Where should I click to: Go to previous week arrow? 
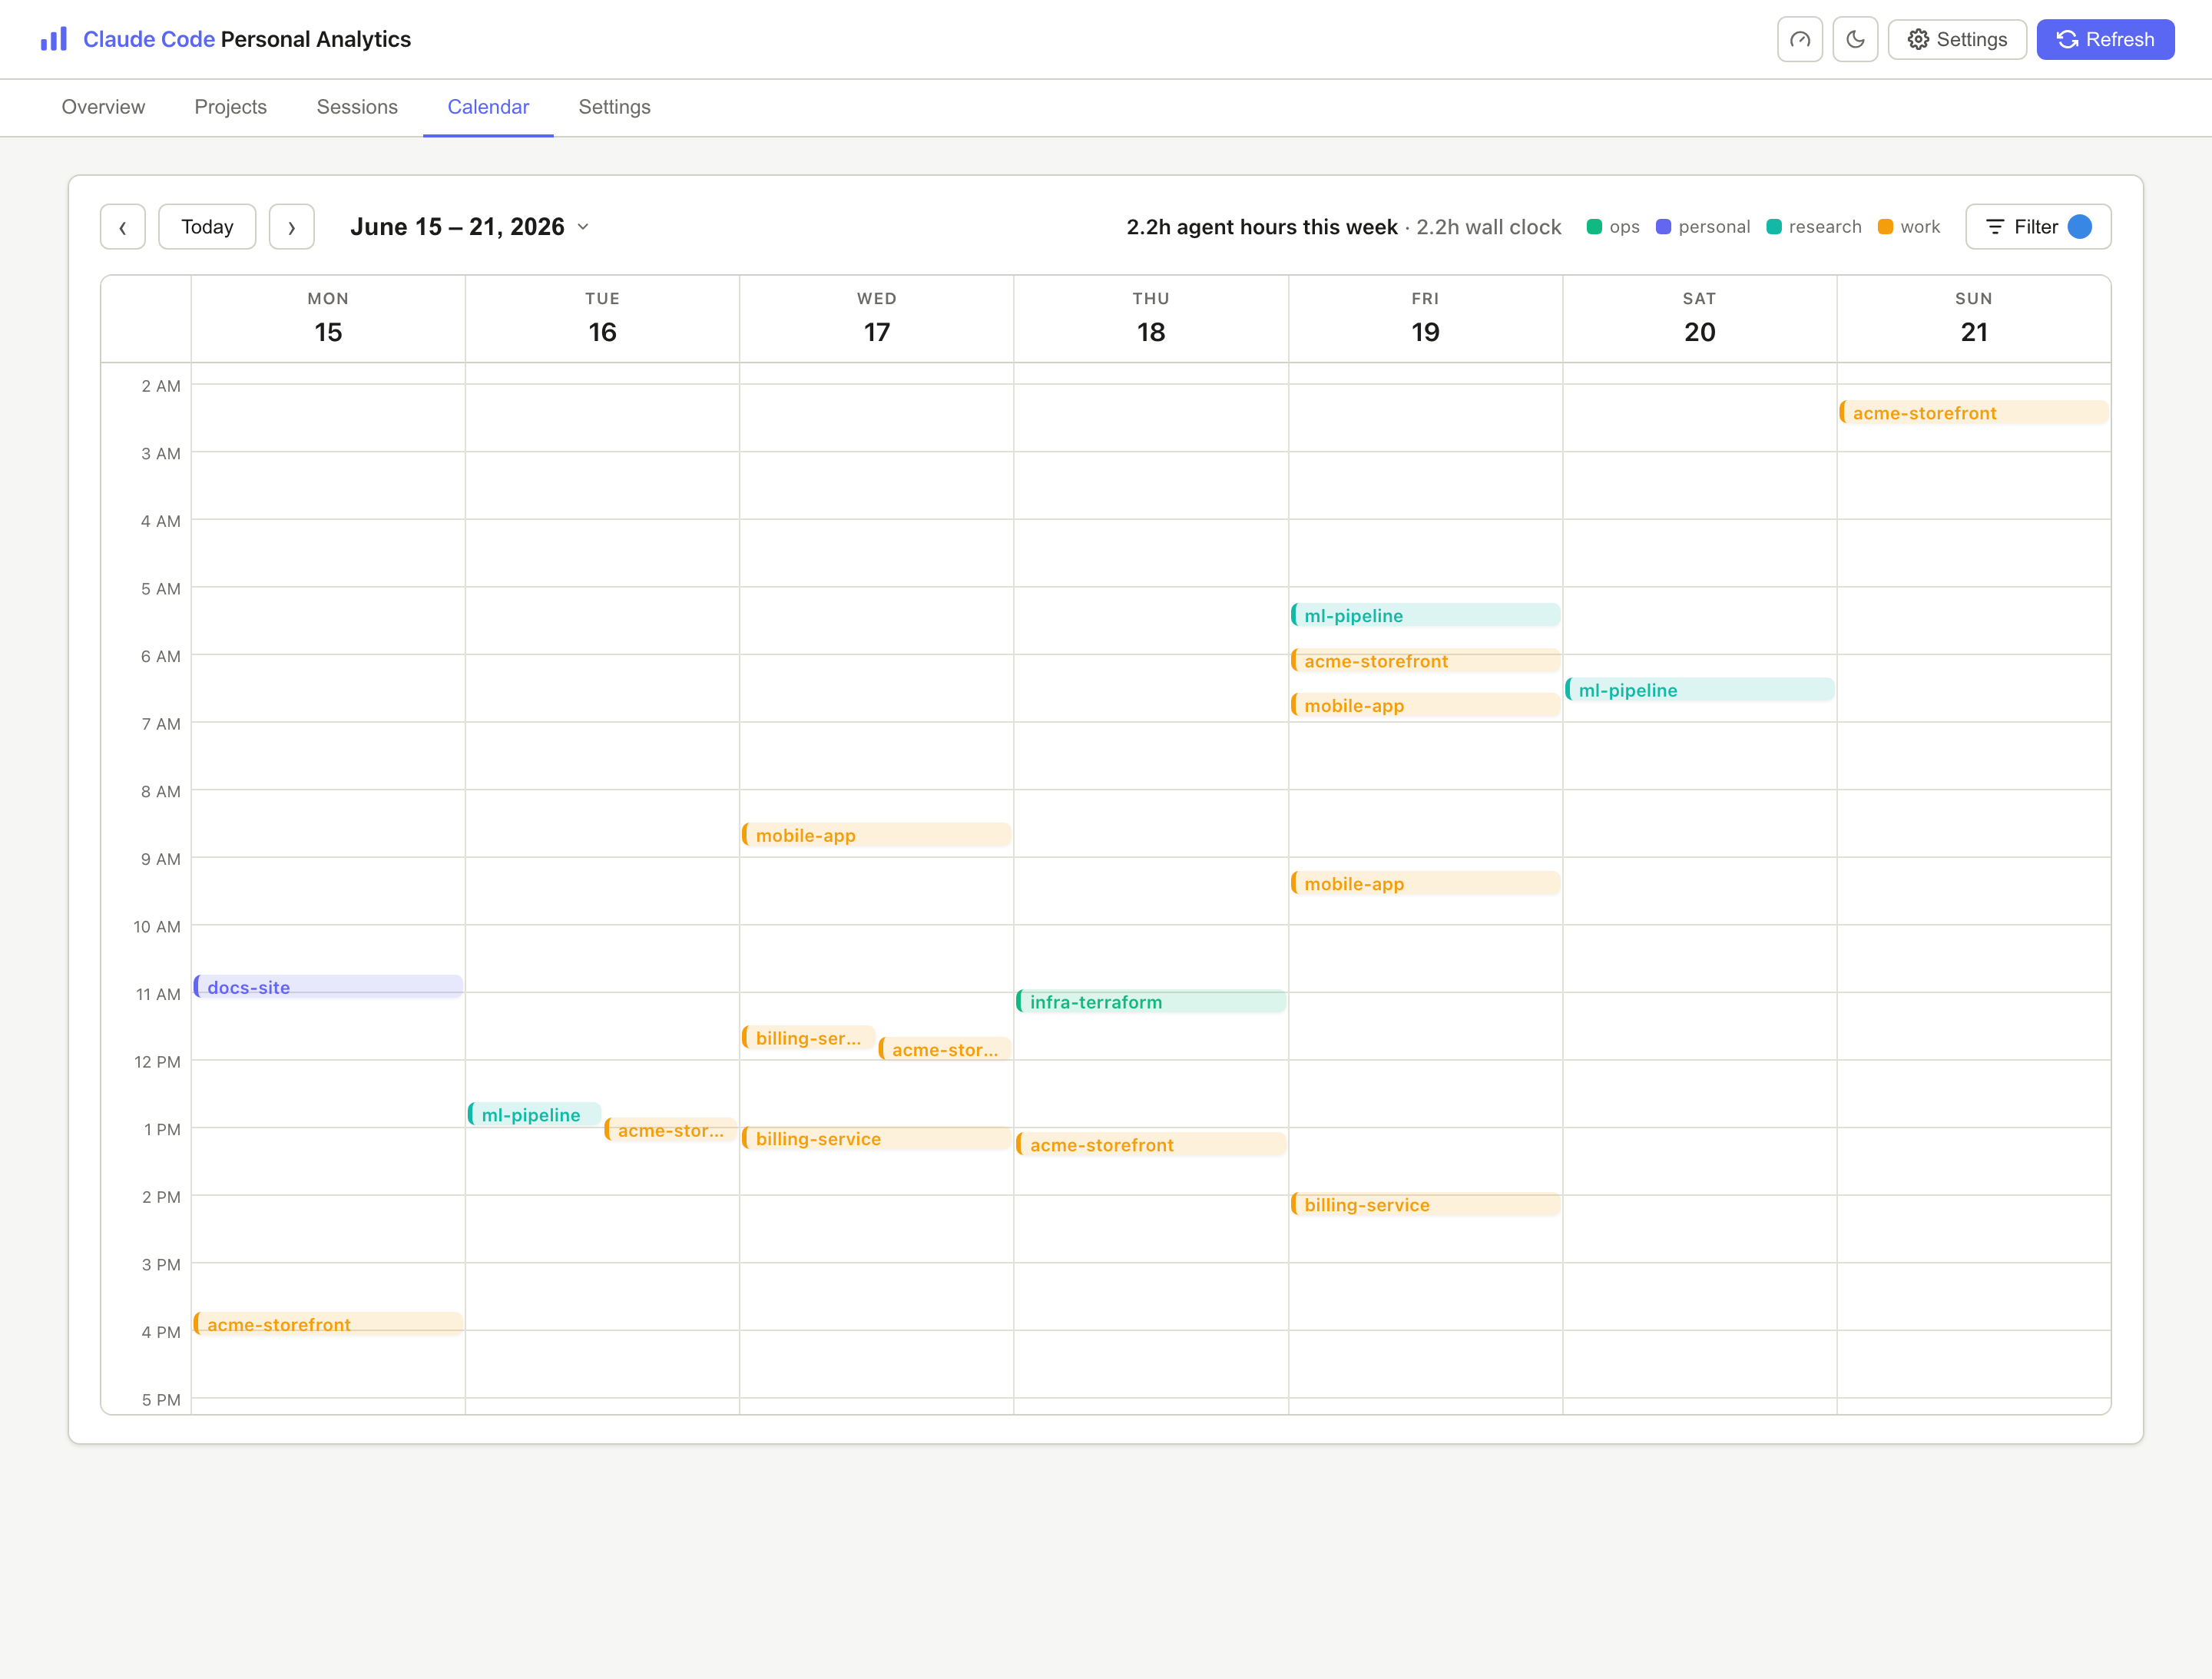(123, 227)
